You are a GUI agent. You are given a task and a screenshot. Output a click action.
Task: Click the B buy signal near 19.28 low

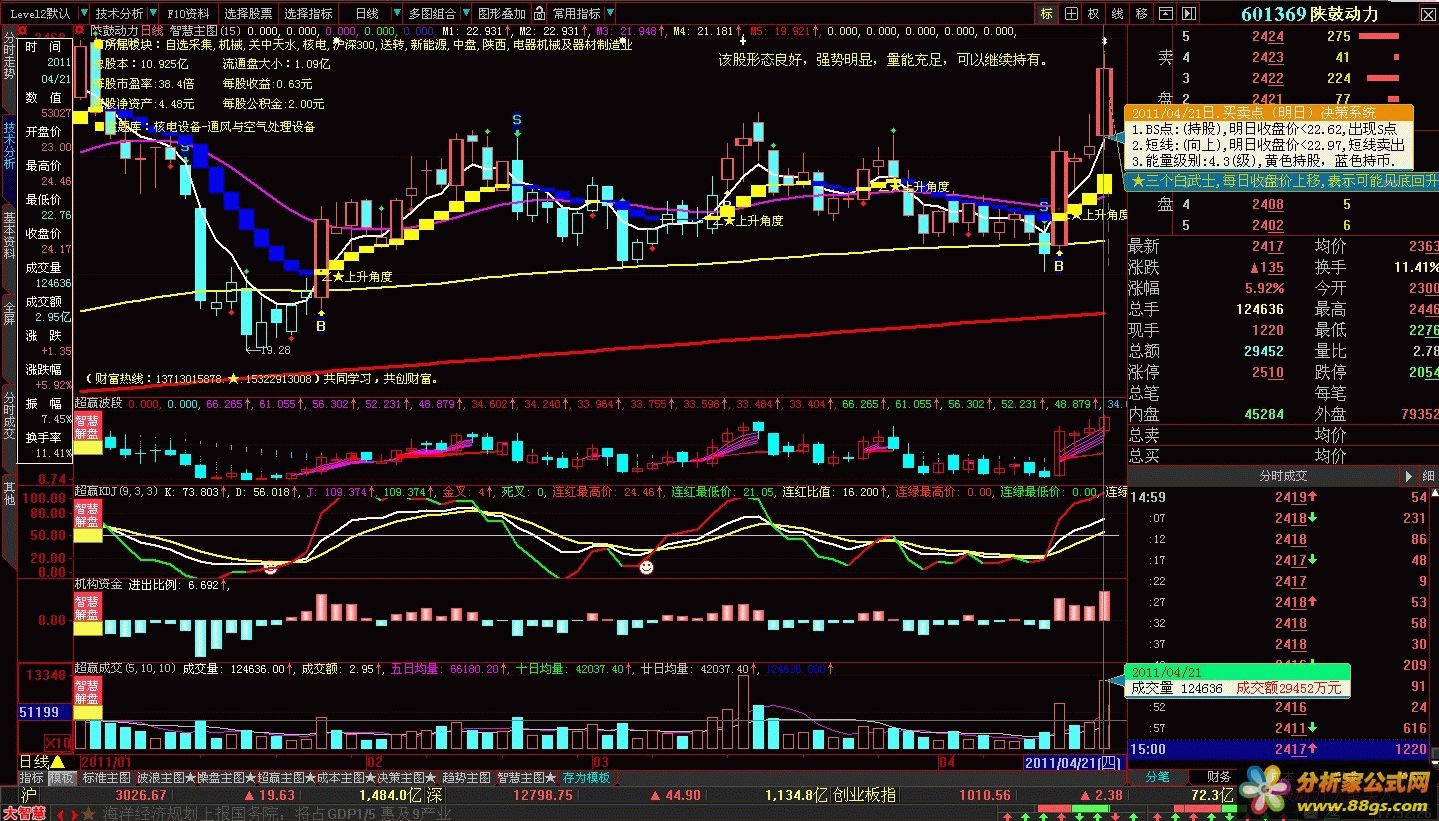[x=321, y=325]
